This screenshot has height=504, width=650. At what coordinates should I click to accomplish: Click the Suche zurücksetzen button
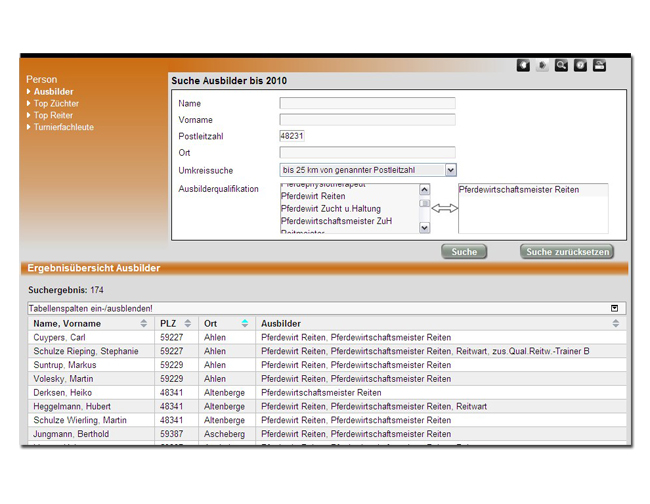point(566,252)
